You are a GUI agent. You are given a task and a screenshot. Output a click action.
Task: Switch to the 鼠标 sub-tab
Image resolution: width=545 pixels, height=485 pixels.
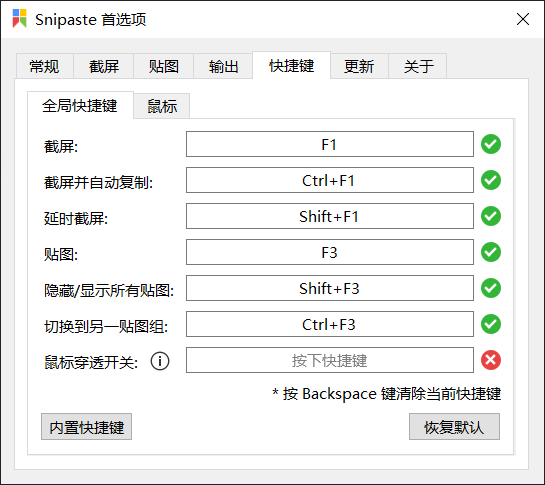coord(162,106)
